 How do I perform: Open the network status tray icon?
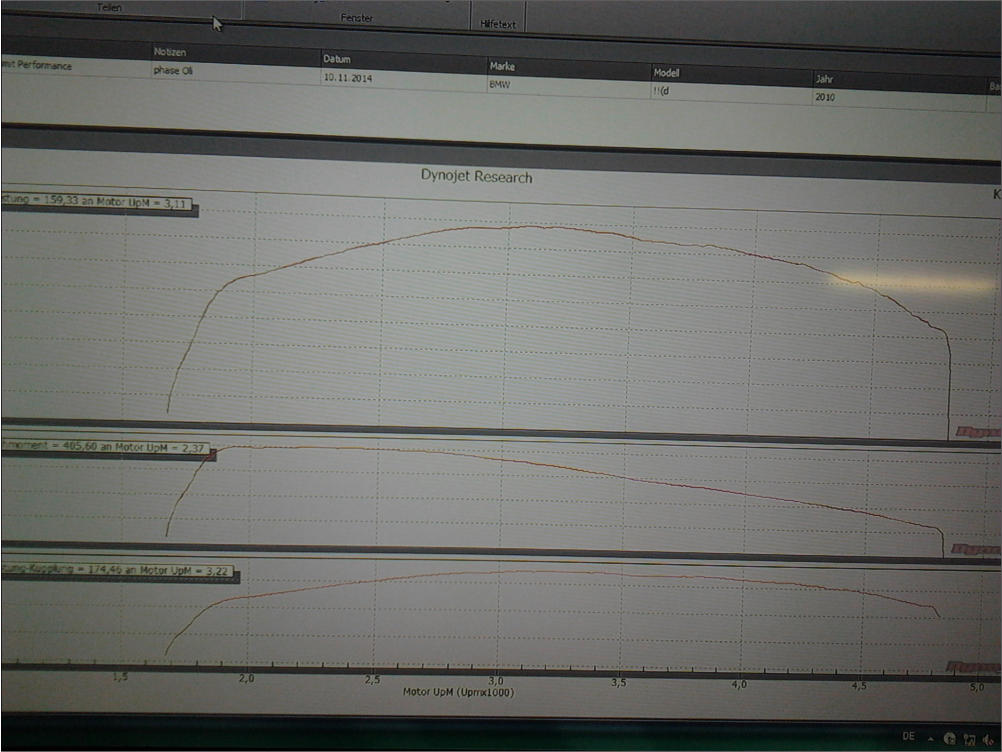pyautogui.click(x=969, y=740)
